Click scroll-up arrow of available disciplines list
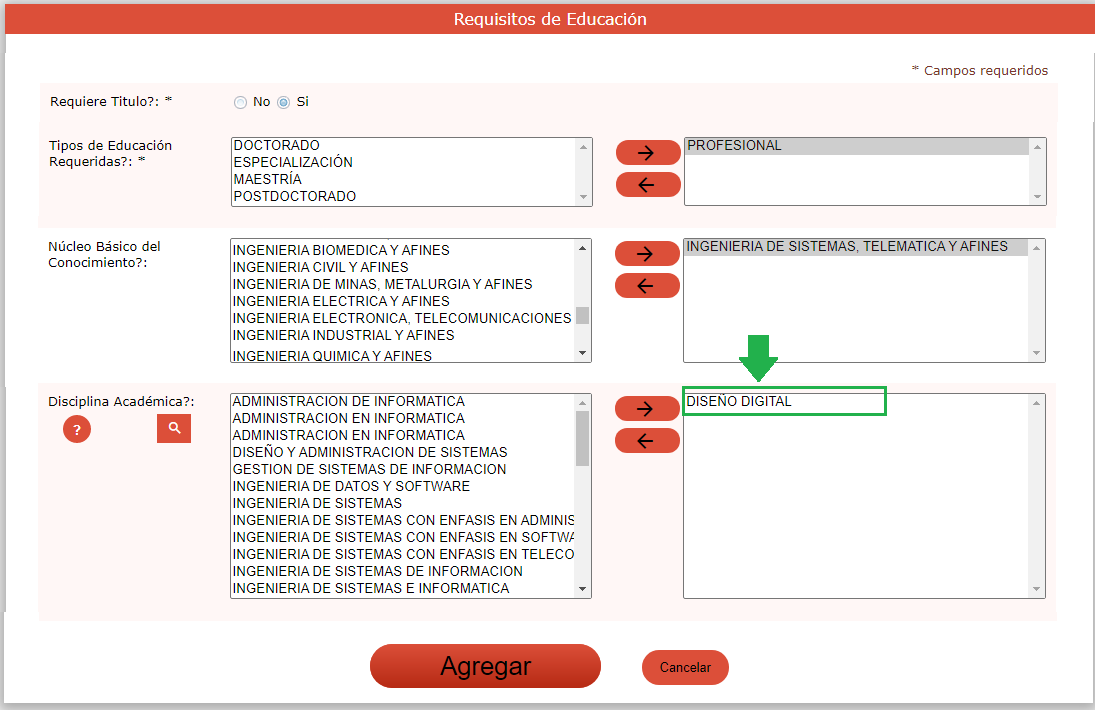This screenshot has height=710, width=1095. pyautogui.click(x=582, y=403)
